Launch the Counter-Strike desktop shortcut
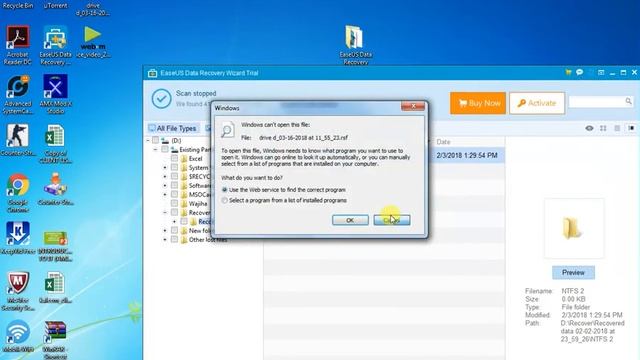The image size is (640, 360). pos(18,141)
